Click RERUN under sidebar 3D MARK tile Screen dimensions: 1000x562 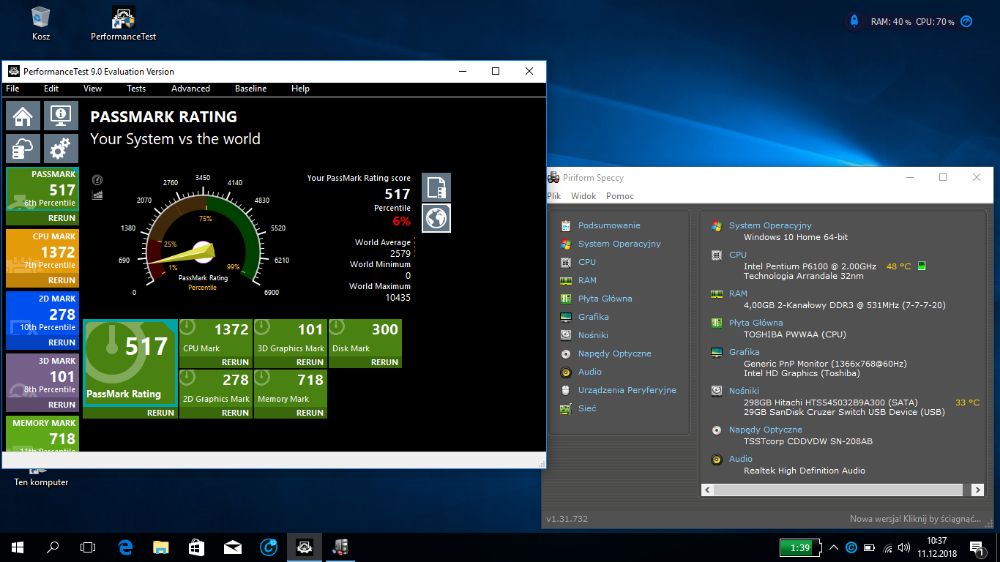(x=62, y=404)
